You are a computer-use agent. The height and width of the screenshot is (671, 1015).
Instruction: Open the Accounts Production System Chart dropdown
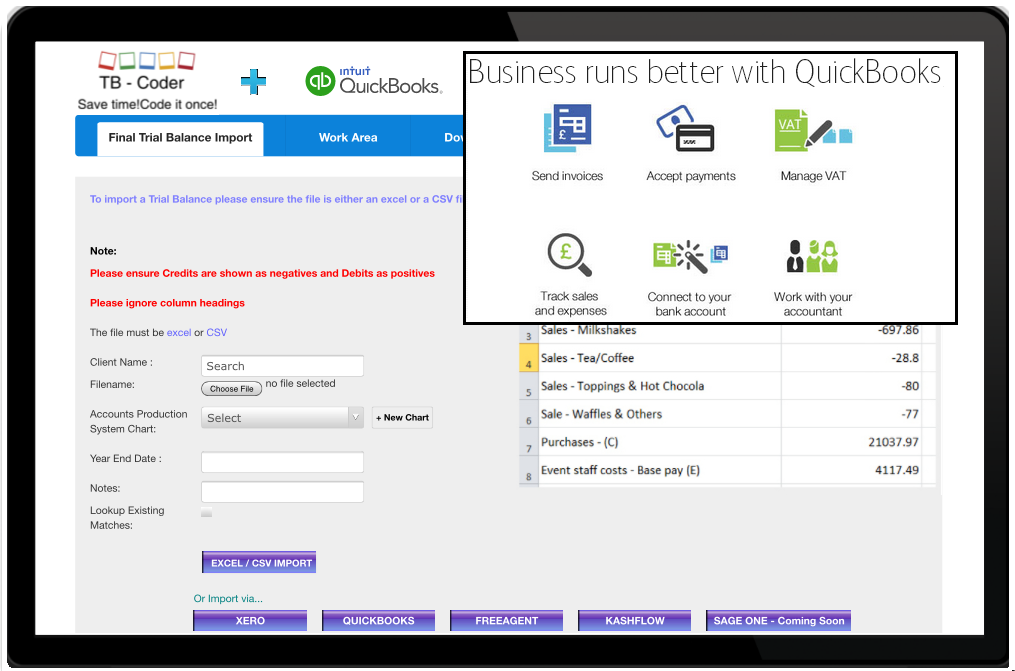(281, 417)
